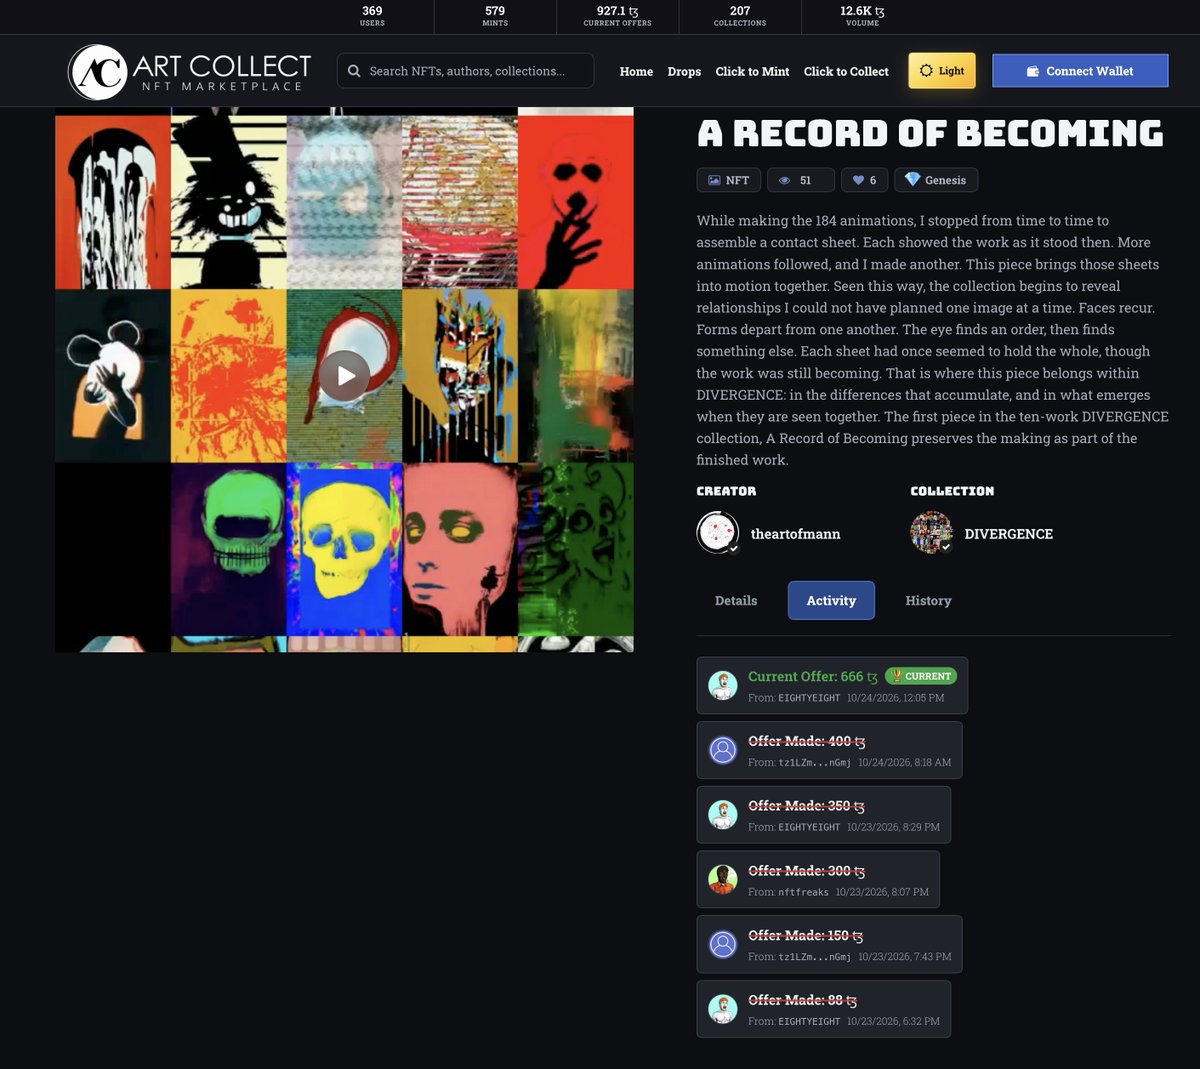Image resolution: width=1200 pixels, height=1069 pixels.
Task: Click avatar on the 350 offer
Action: (x=723, y=814)
